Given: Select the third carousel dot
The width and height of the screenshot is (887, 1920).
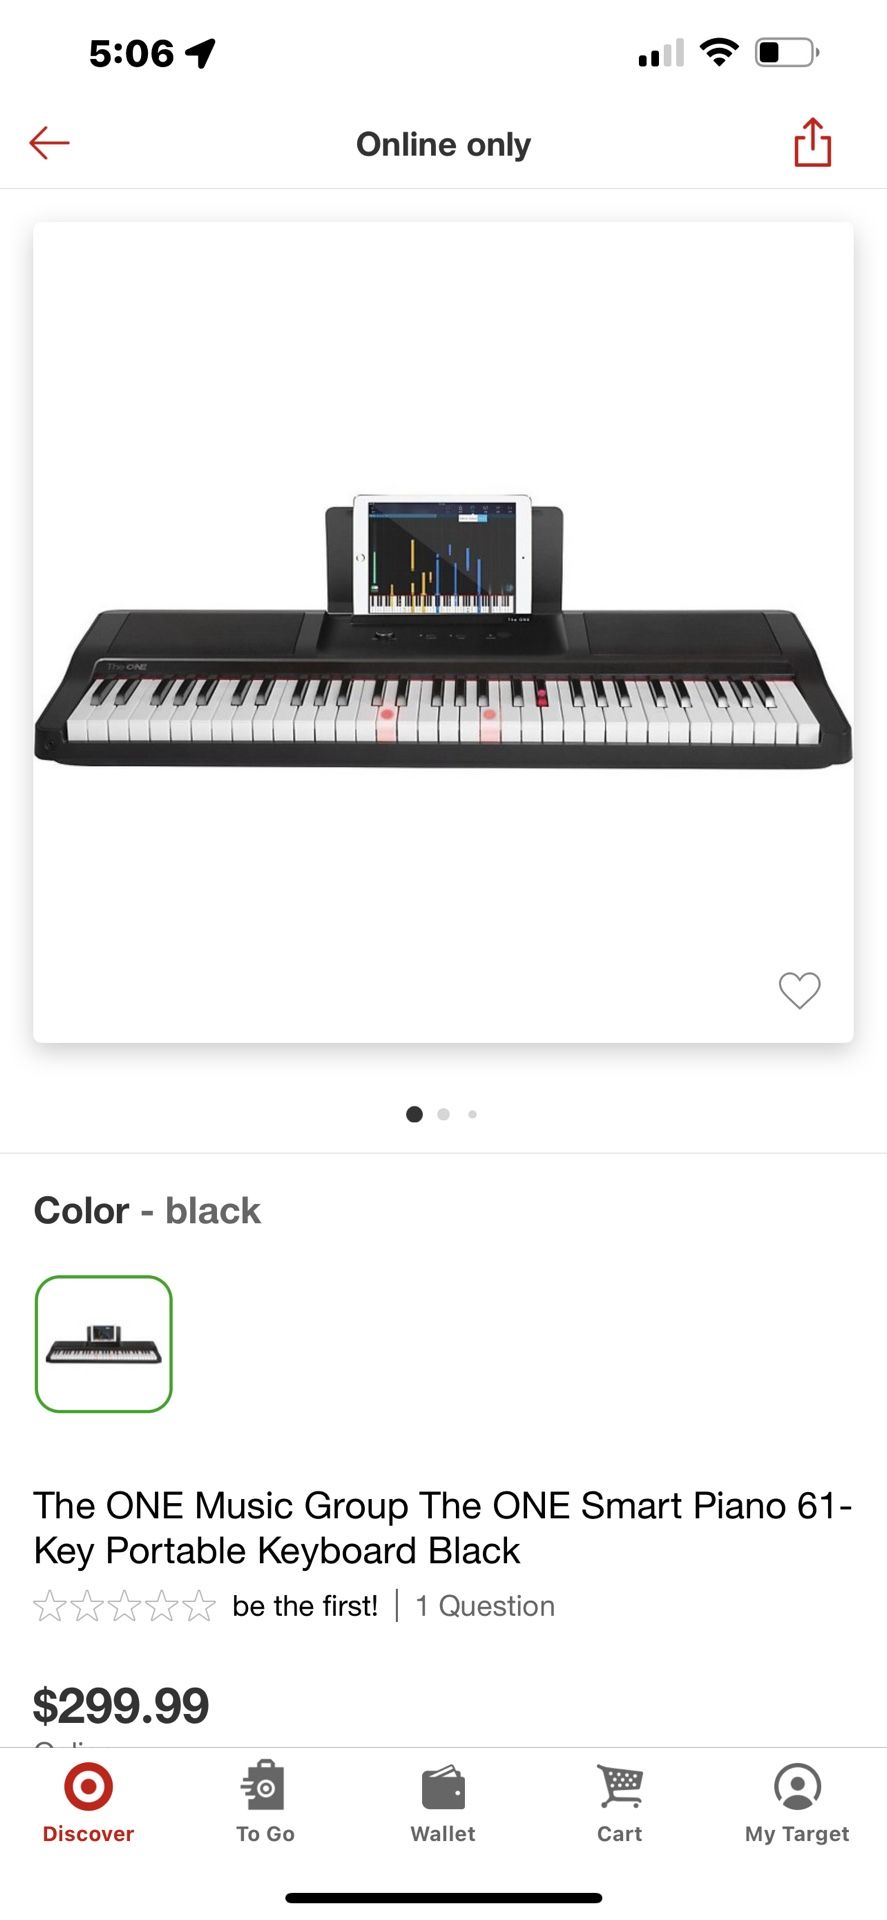Looking at the screenshot, I should point(472,1114).
